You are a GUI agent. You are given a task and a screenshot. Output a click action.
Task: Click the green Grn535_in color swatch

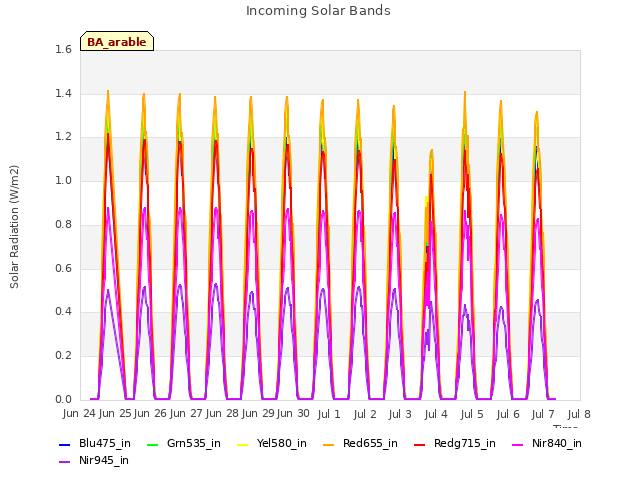(152, 444)
